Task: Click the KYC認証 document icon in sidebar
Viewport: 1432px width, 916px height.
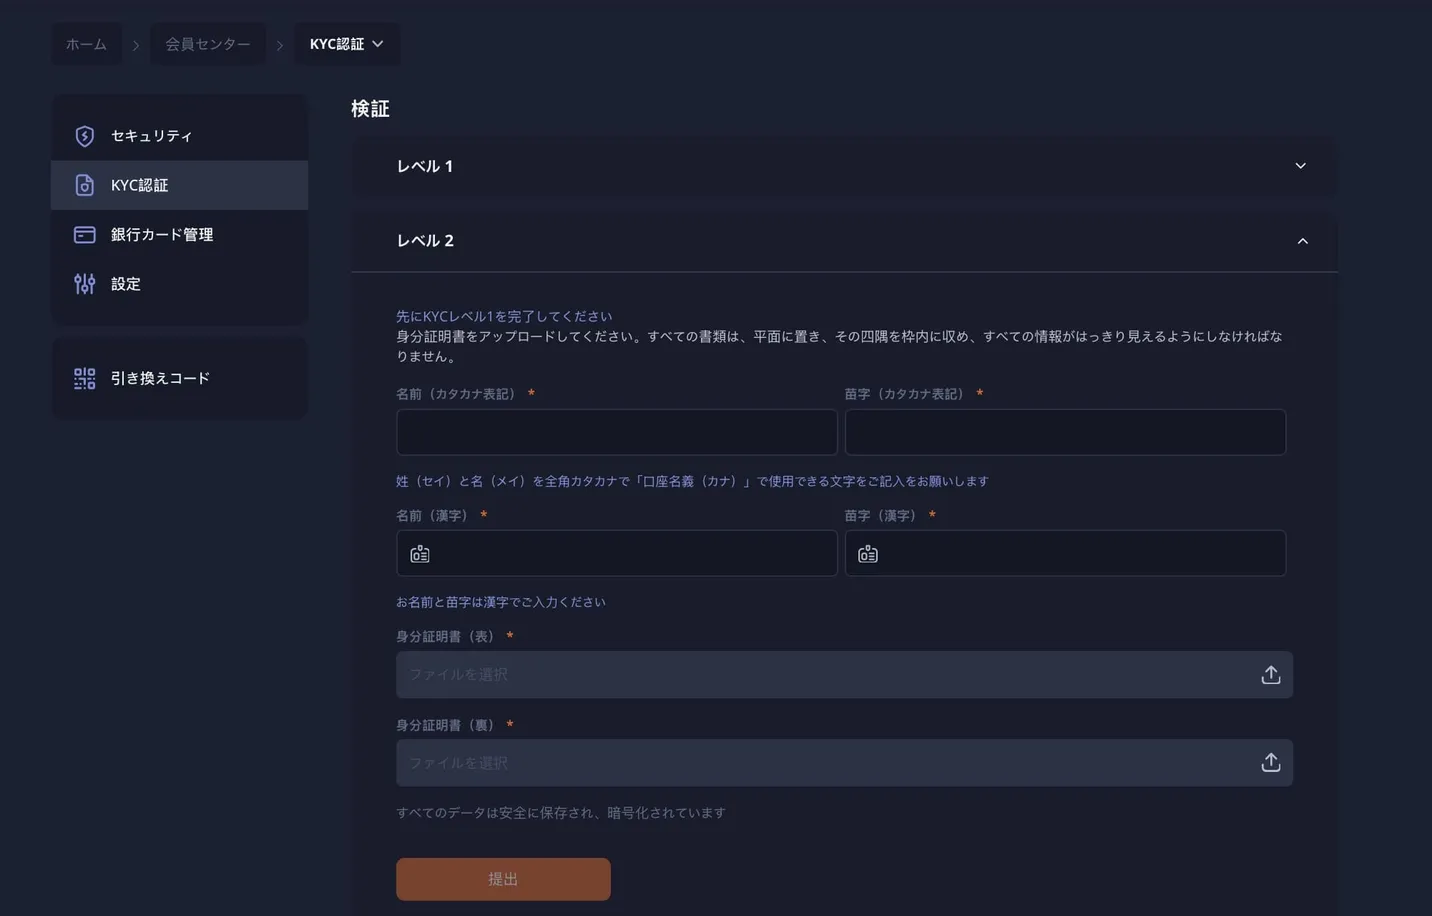Action: 85,183
